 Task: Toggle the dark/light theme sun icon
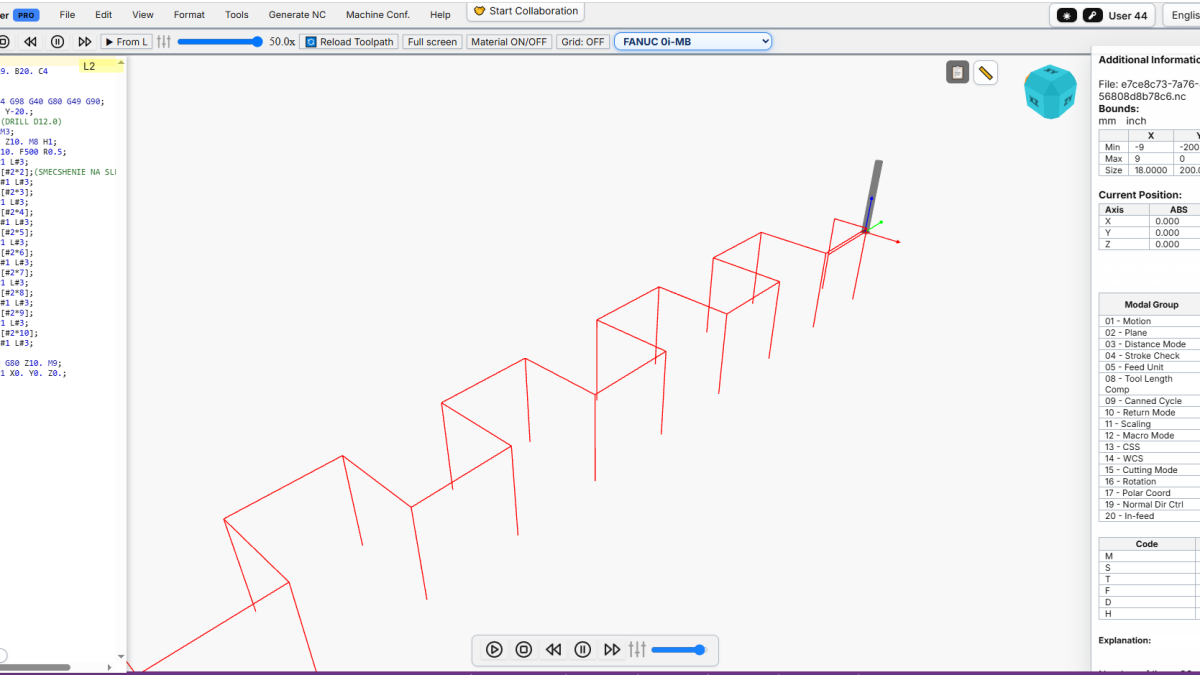(1067, 16)
